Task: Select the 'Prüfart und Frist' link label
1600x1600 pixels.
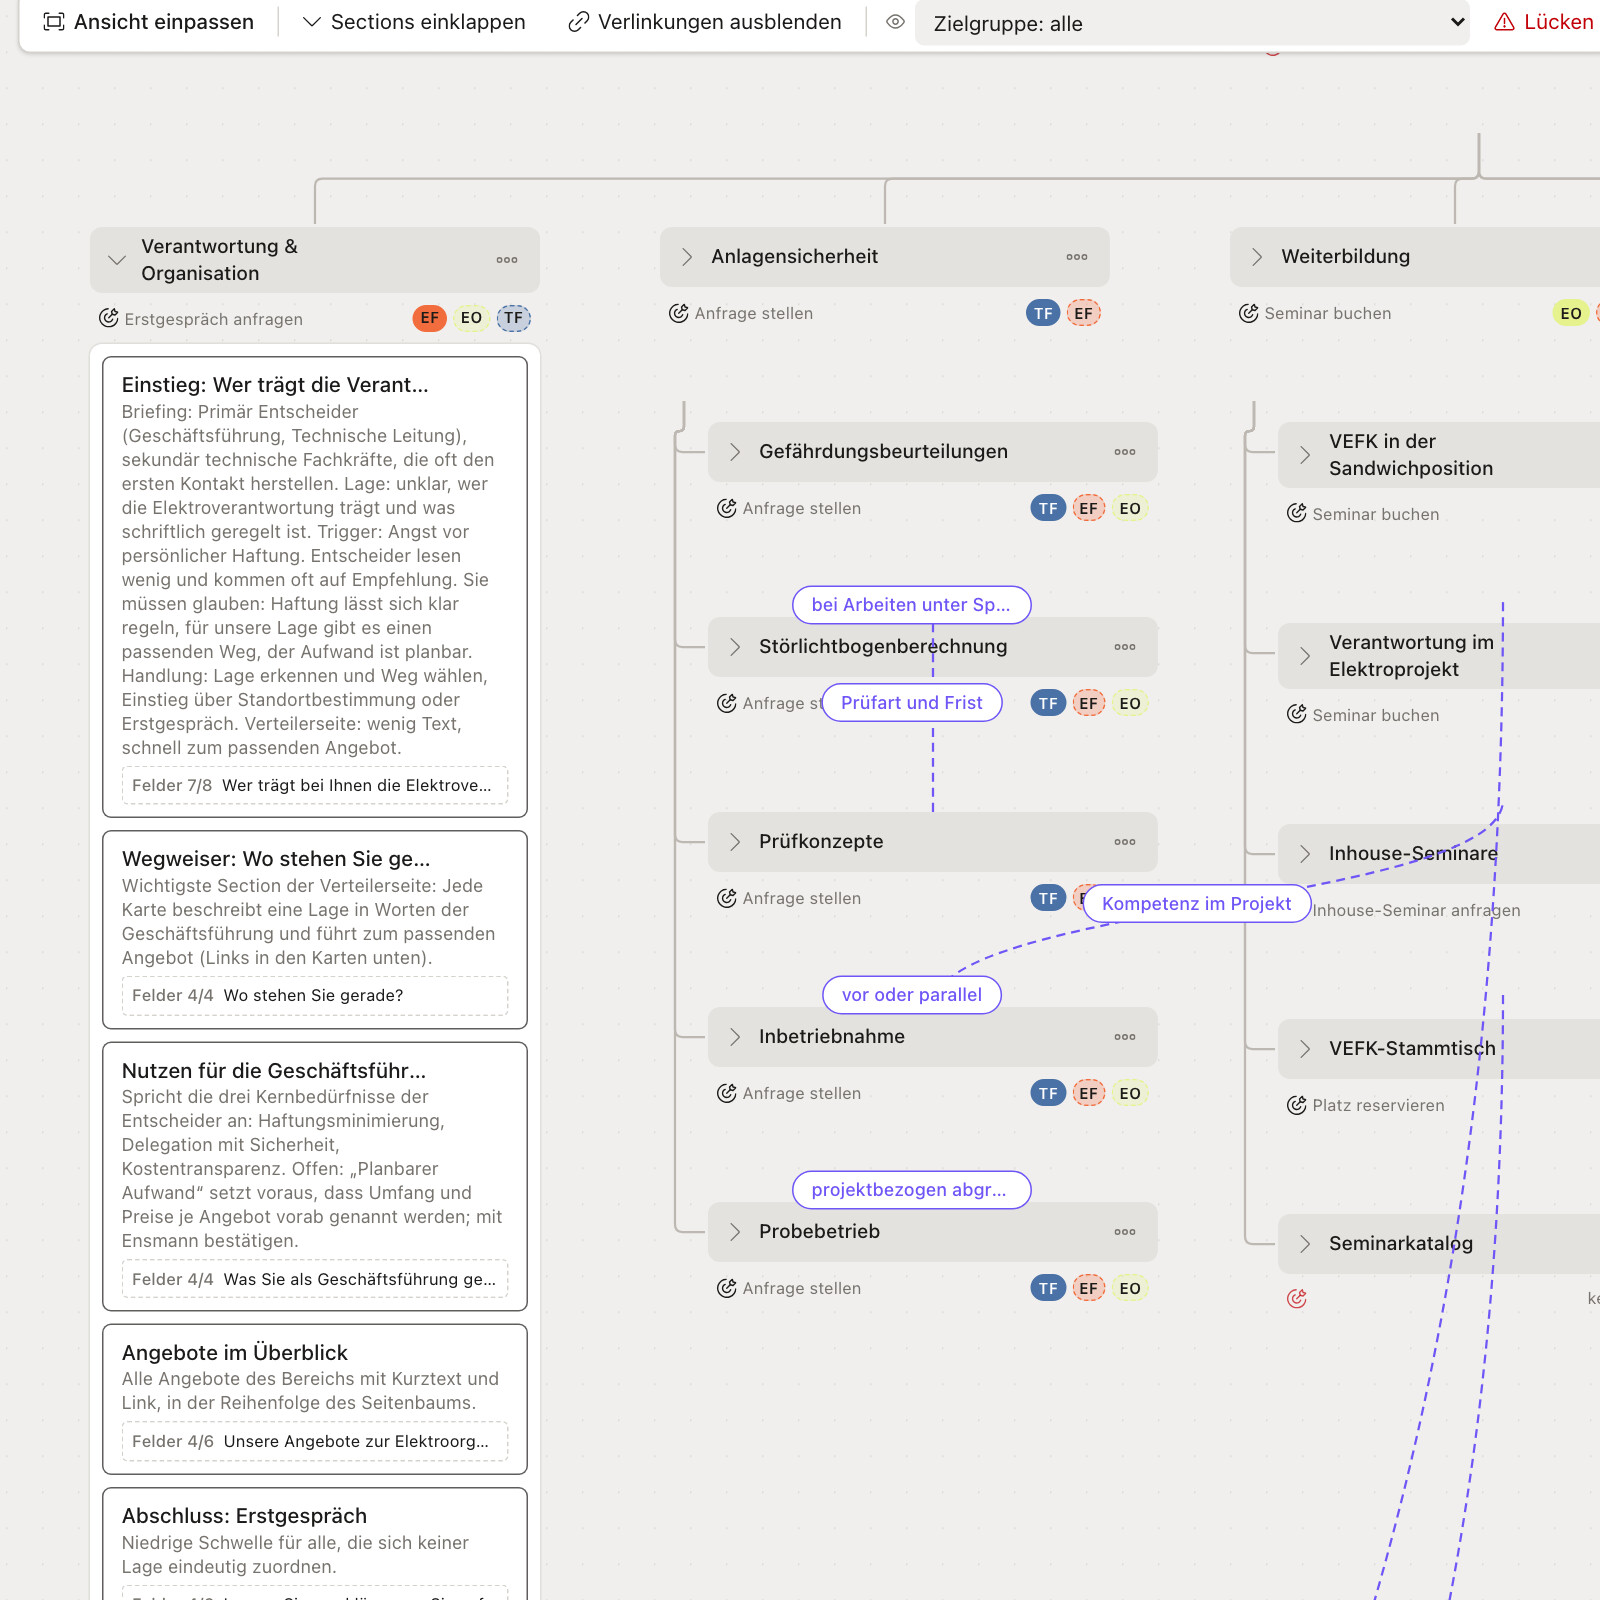Action: pos(912,703)
